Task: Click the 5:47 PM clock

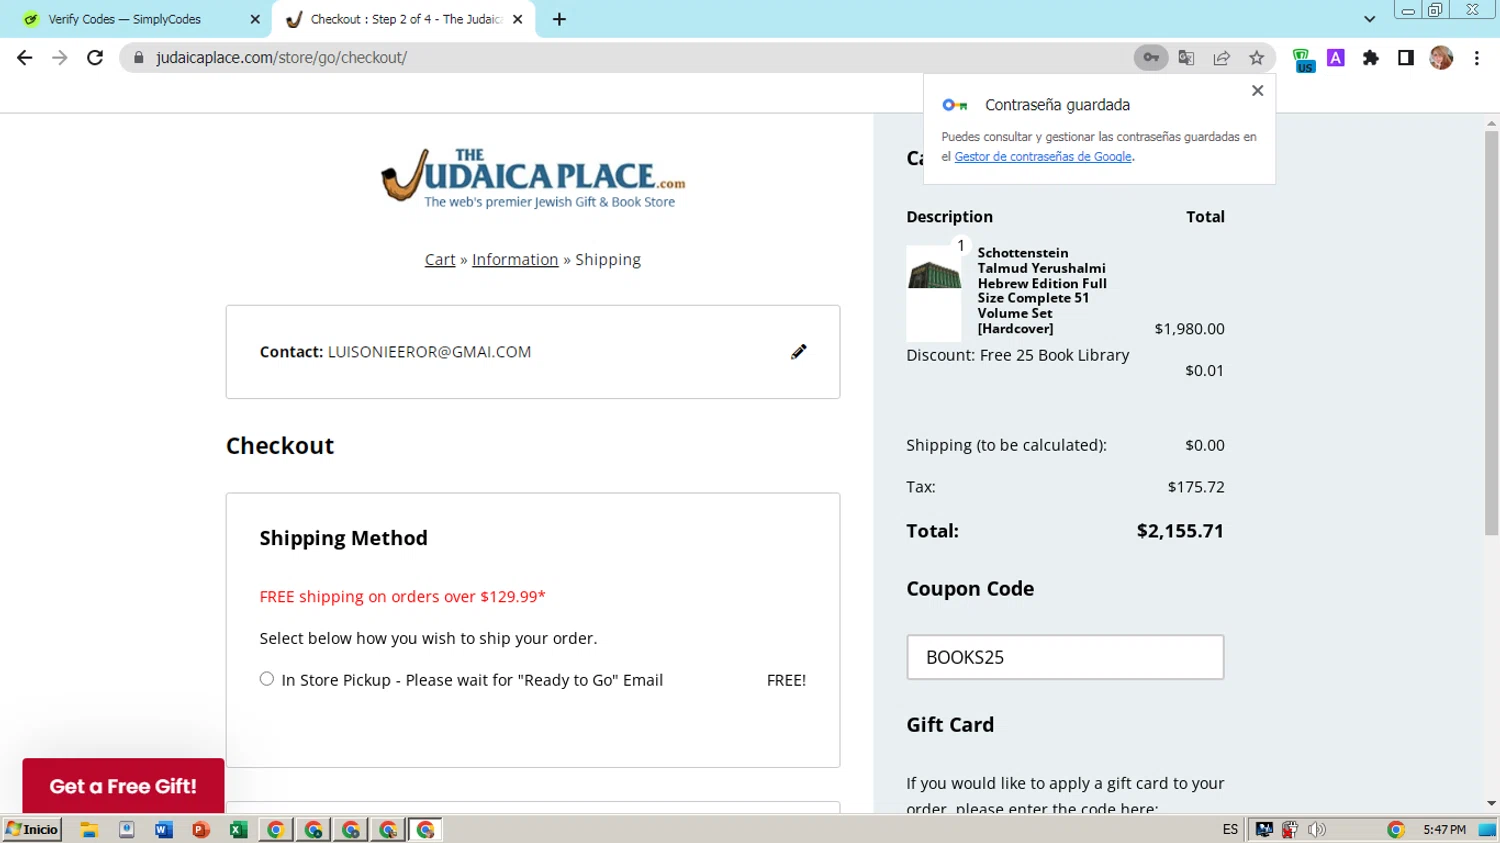Action: (x=1444, y=830)
